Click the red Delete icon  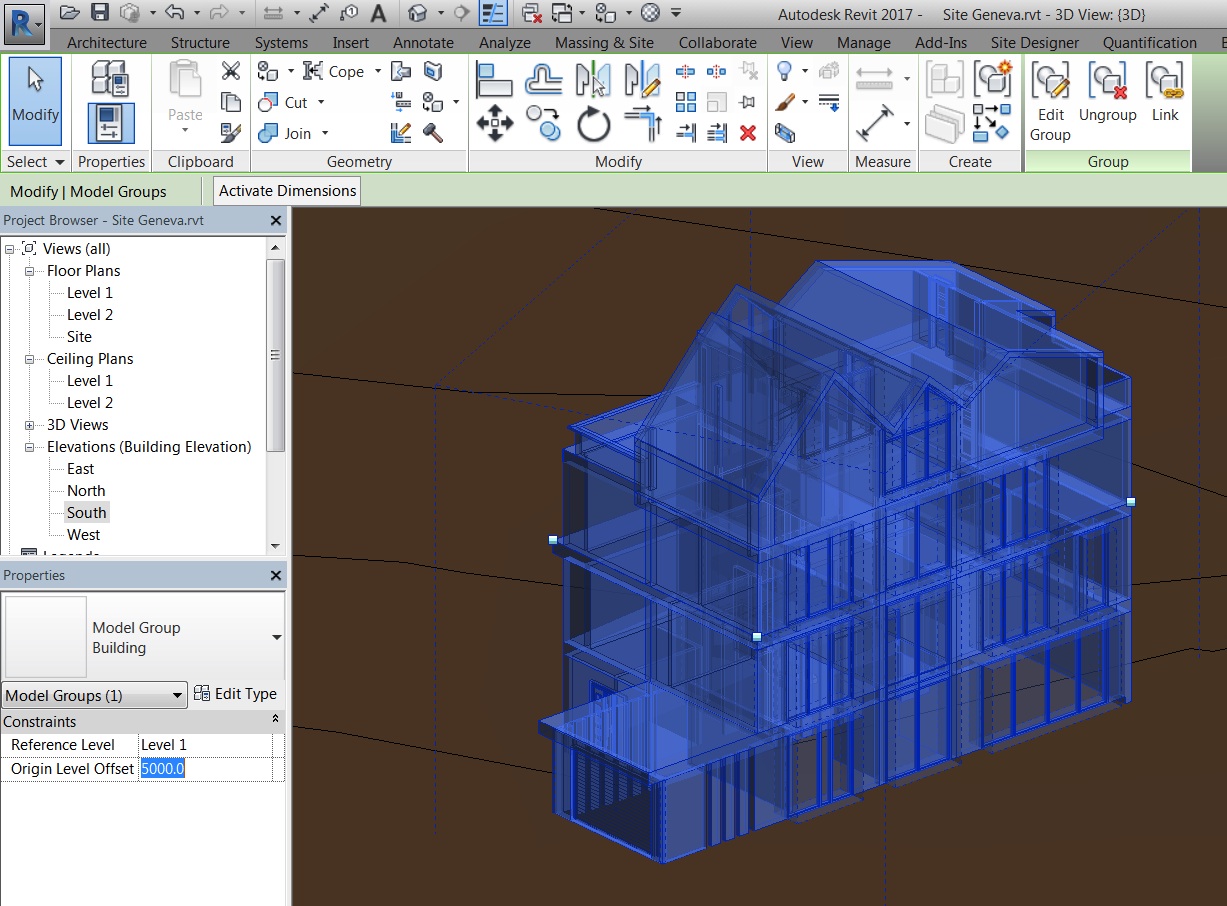coord(749,133)
